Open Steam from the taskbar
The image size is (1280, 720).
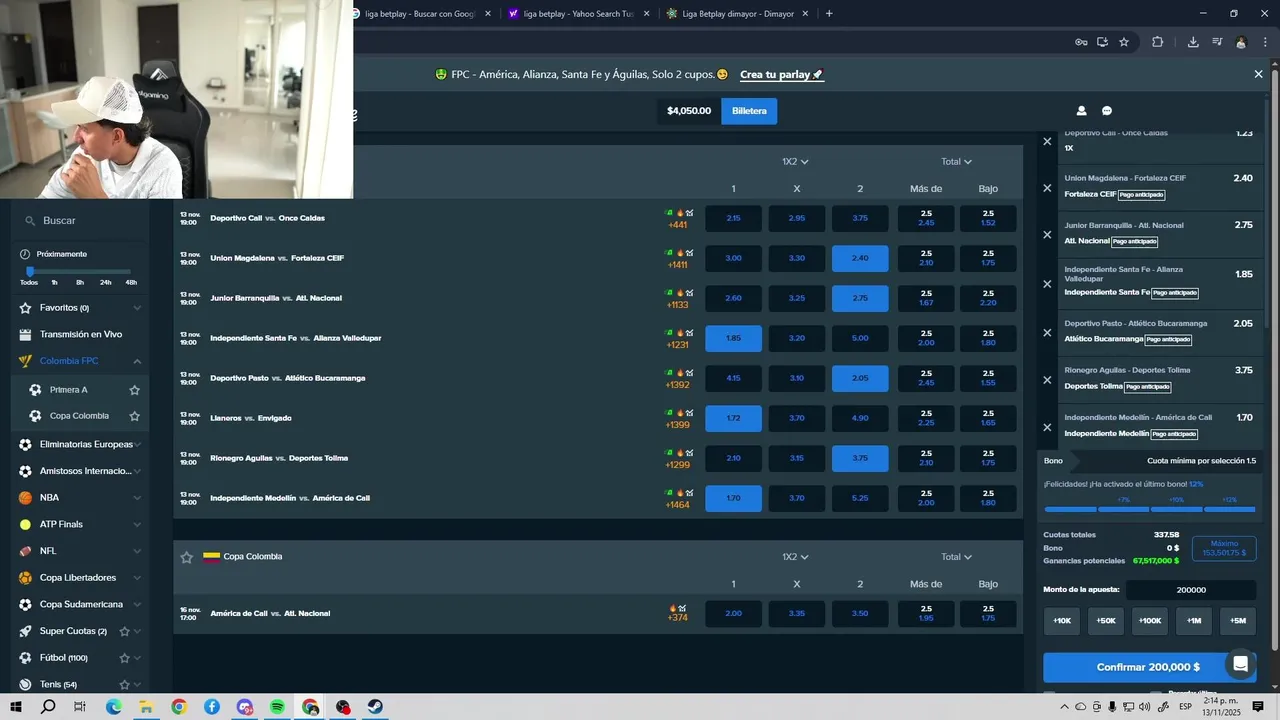click(x=376, y=707)
